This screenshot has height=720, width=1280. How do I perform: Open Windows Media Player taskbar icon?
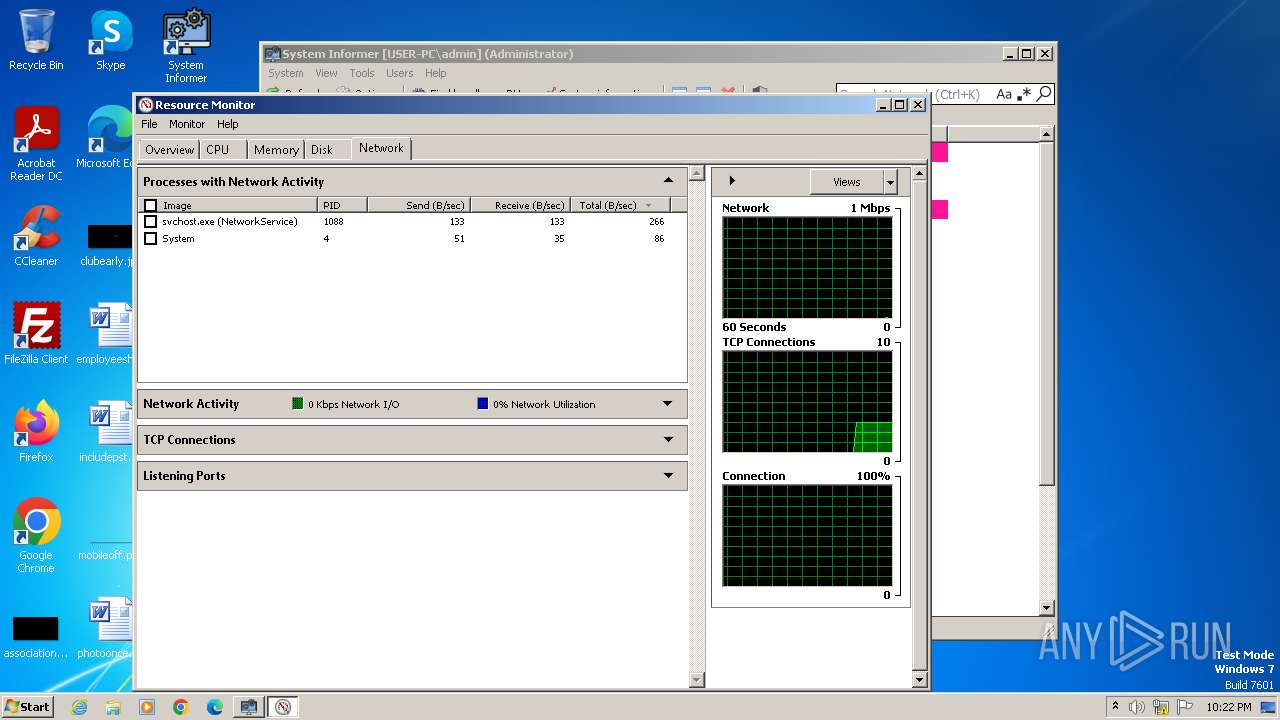click(147, 707)
